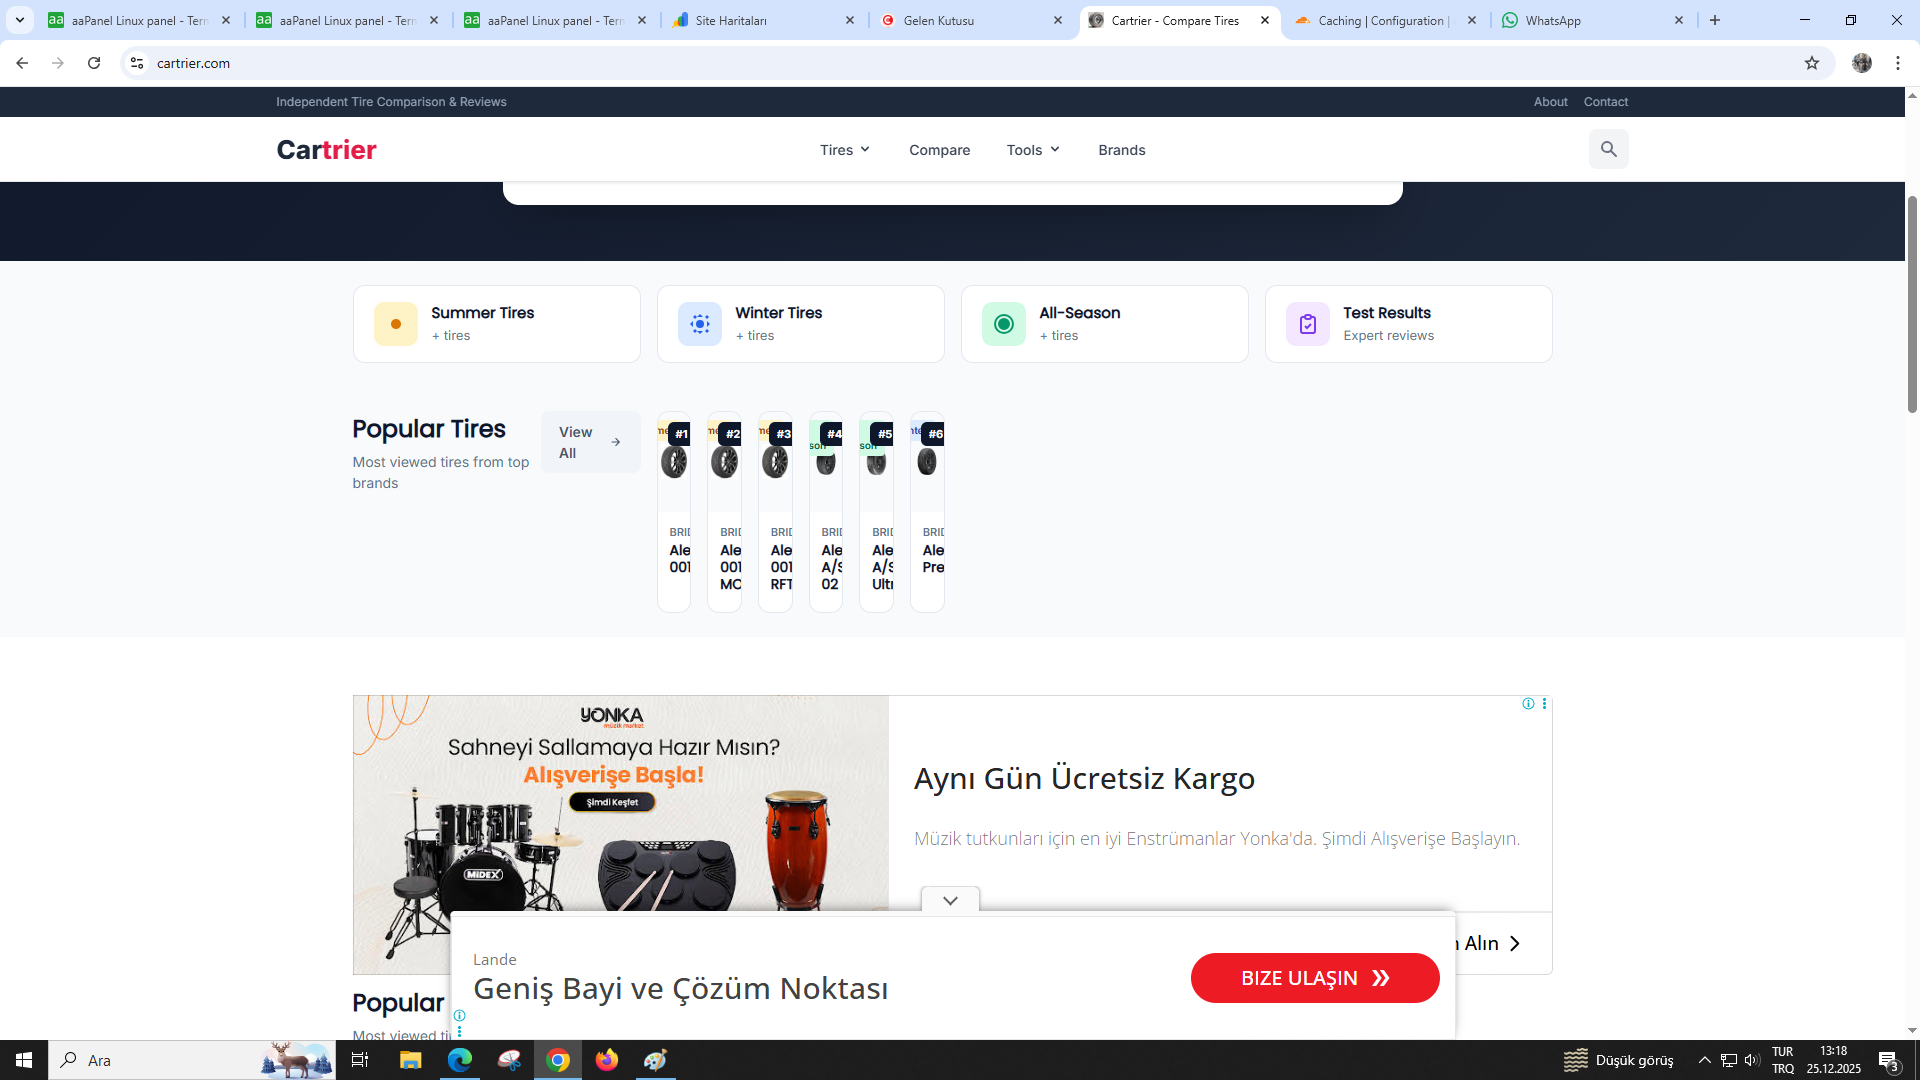Open the Windows Start menu
The image size is (1920, 1080).
(x=24, y=1060)
